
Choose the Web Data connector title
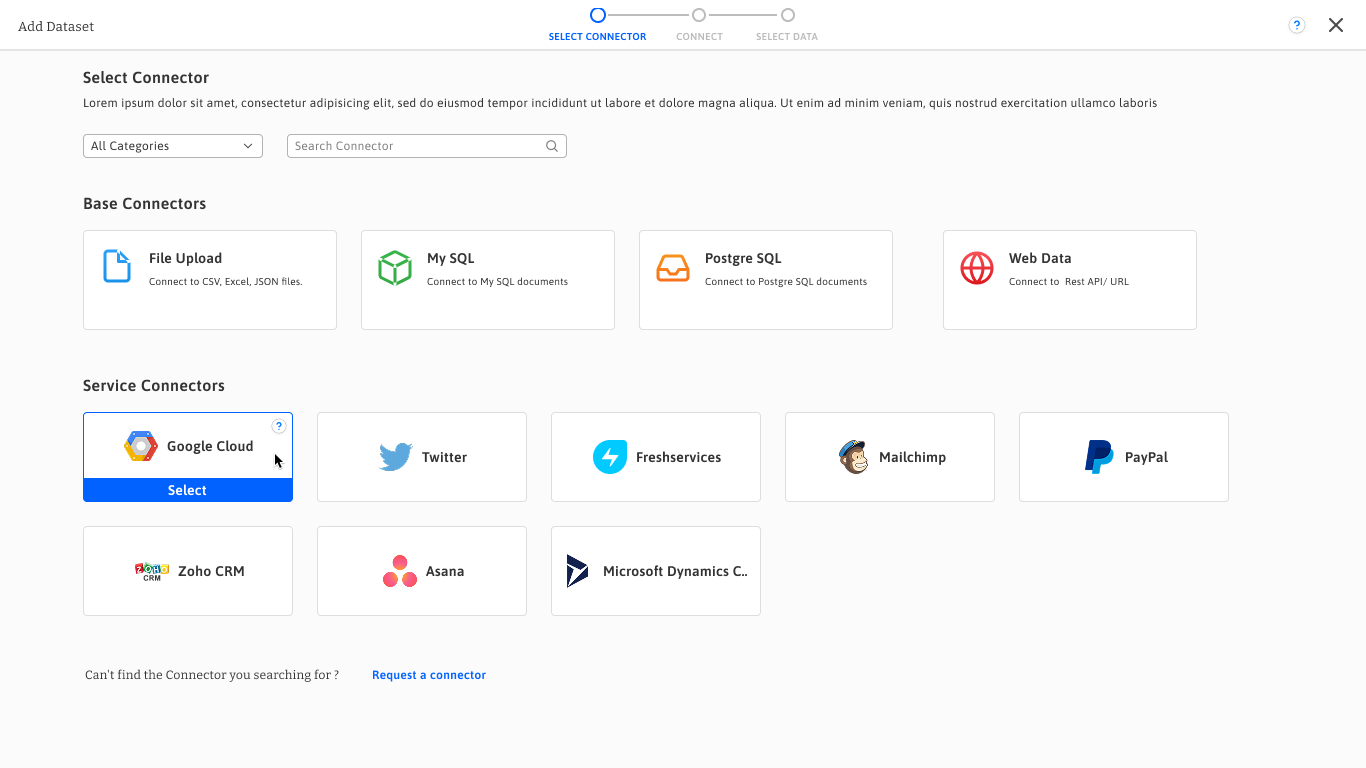(1040, 258)
